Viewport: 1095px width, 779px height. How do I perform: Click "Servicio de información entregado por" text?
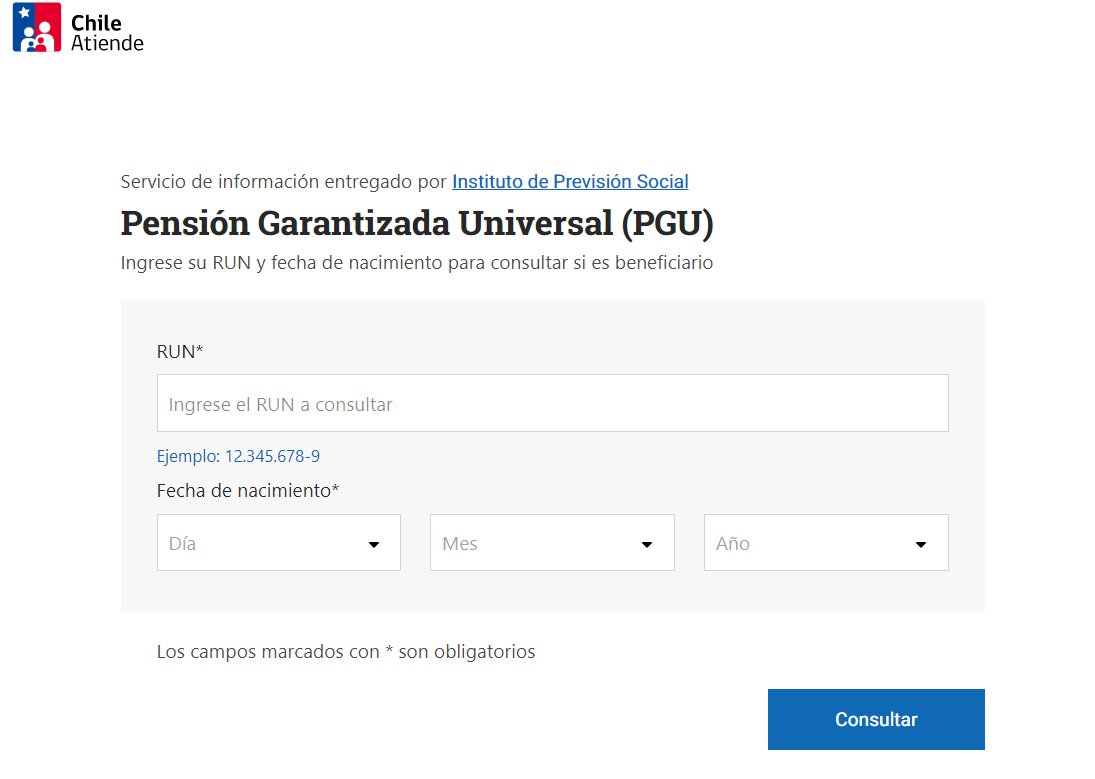[x=284, y=182]
